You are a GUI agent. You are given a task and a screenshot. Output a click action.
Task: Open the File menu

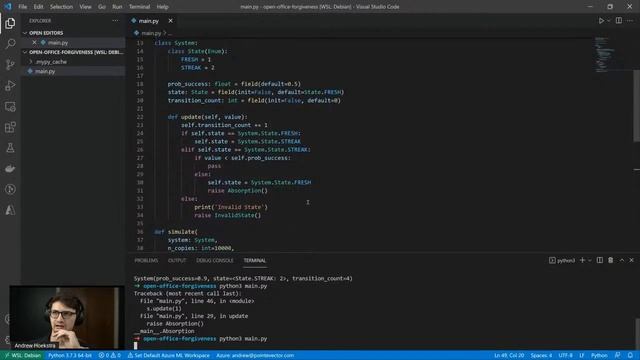click(x=22, y=7)
